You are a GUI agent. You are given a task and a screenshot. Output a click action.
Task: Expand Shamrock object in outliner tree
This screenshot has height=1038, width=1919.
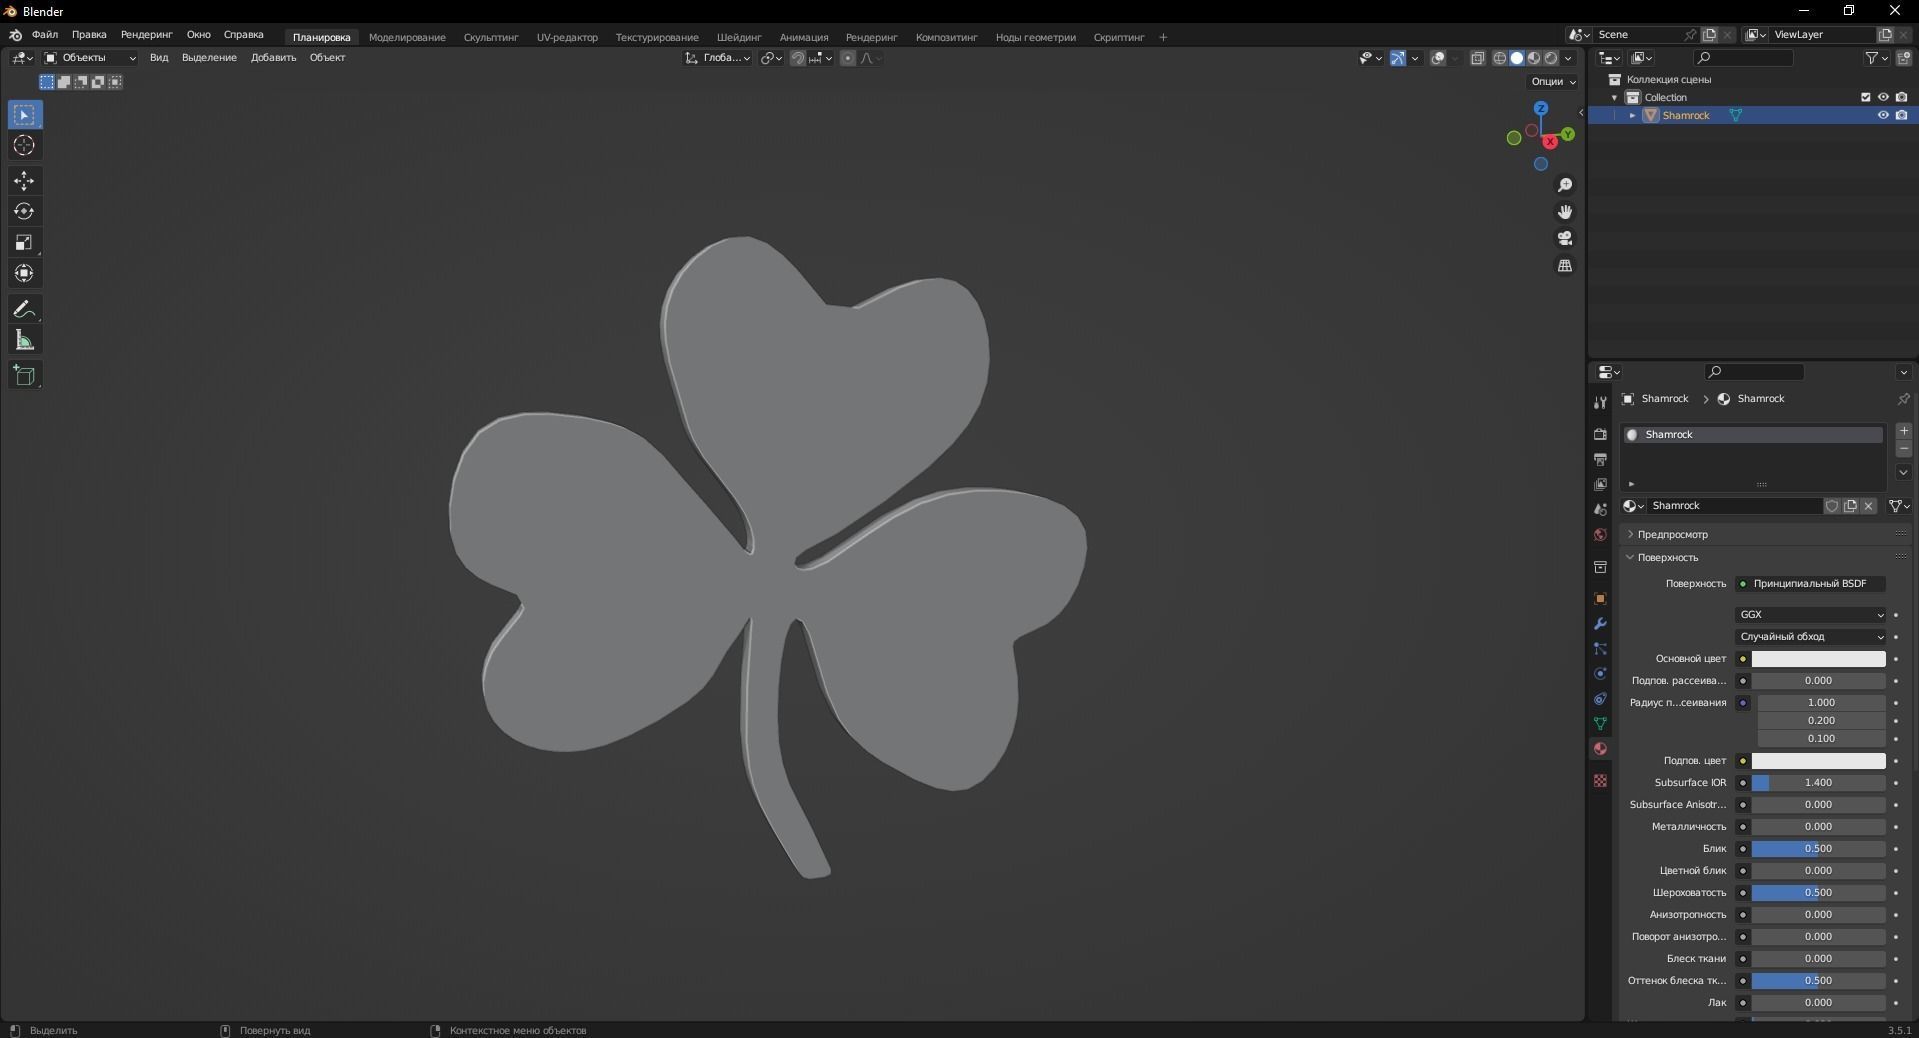[1632, 116]
